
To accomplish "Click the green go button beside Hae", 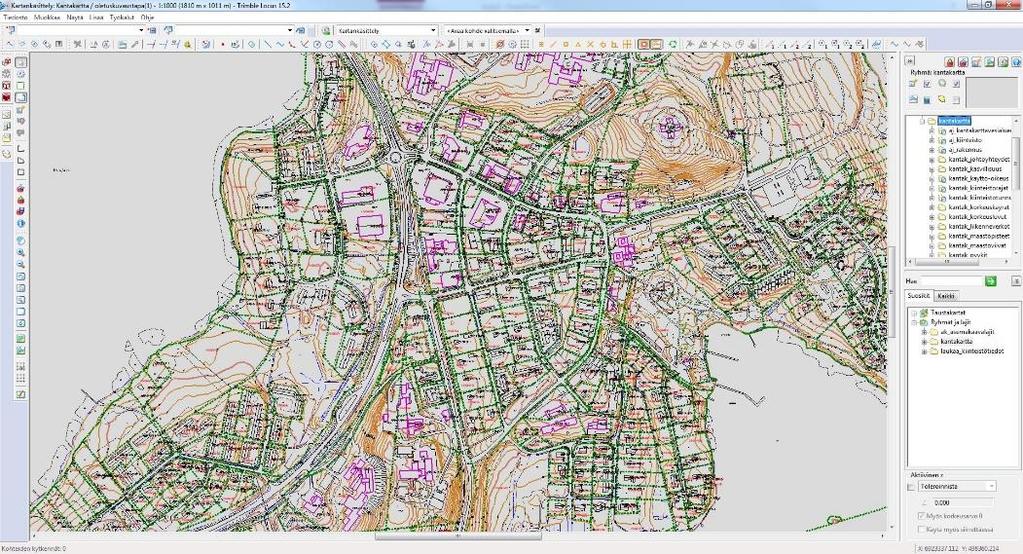I will tap(991, 281).
